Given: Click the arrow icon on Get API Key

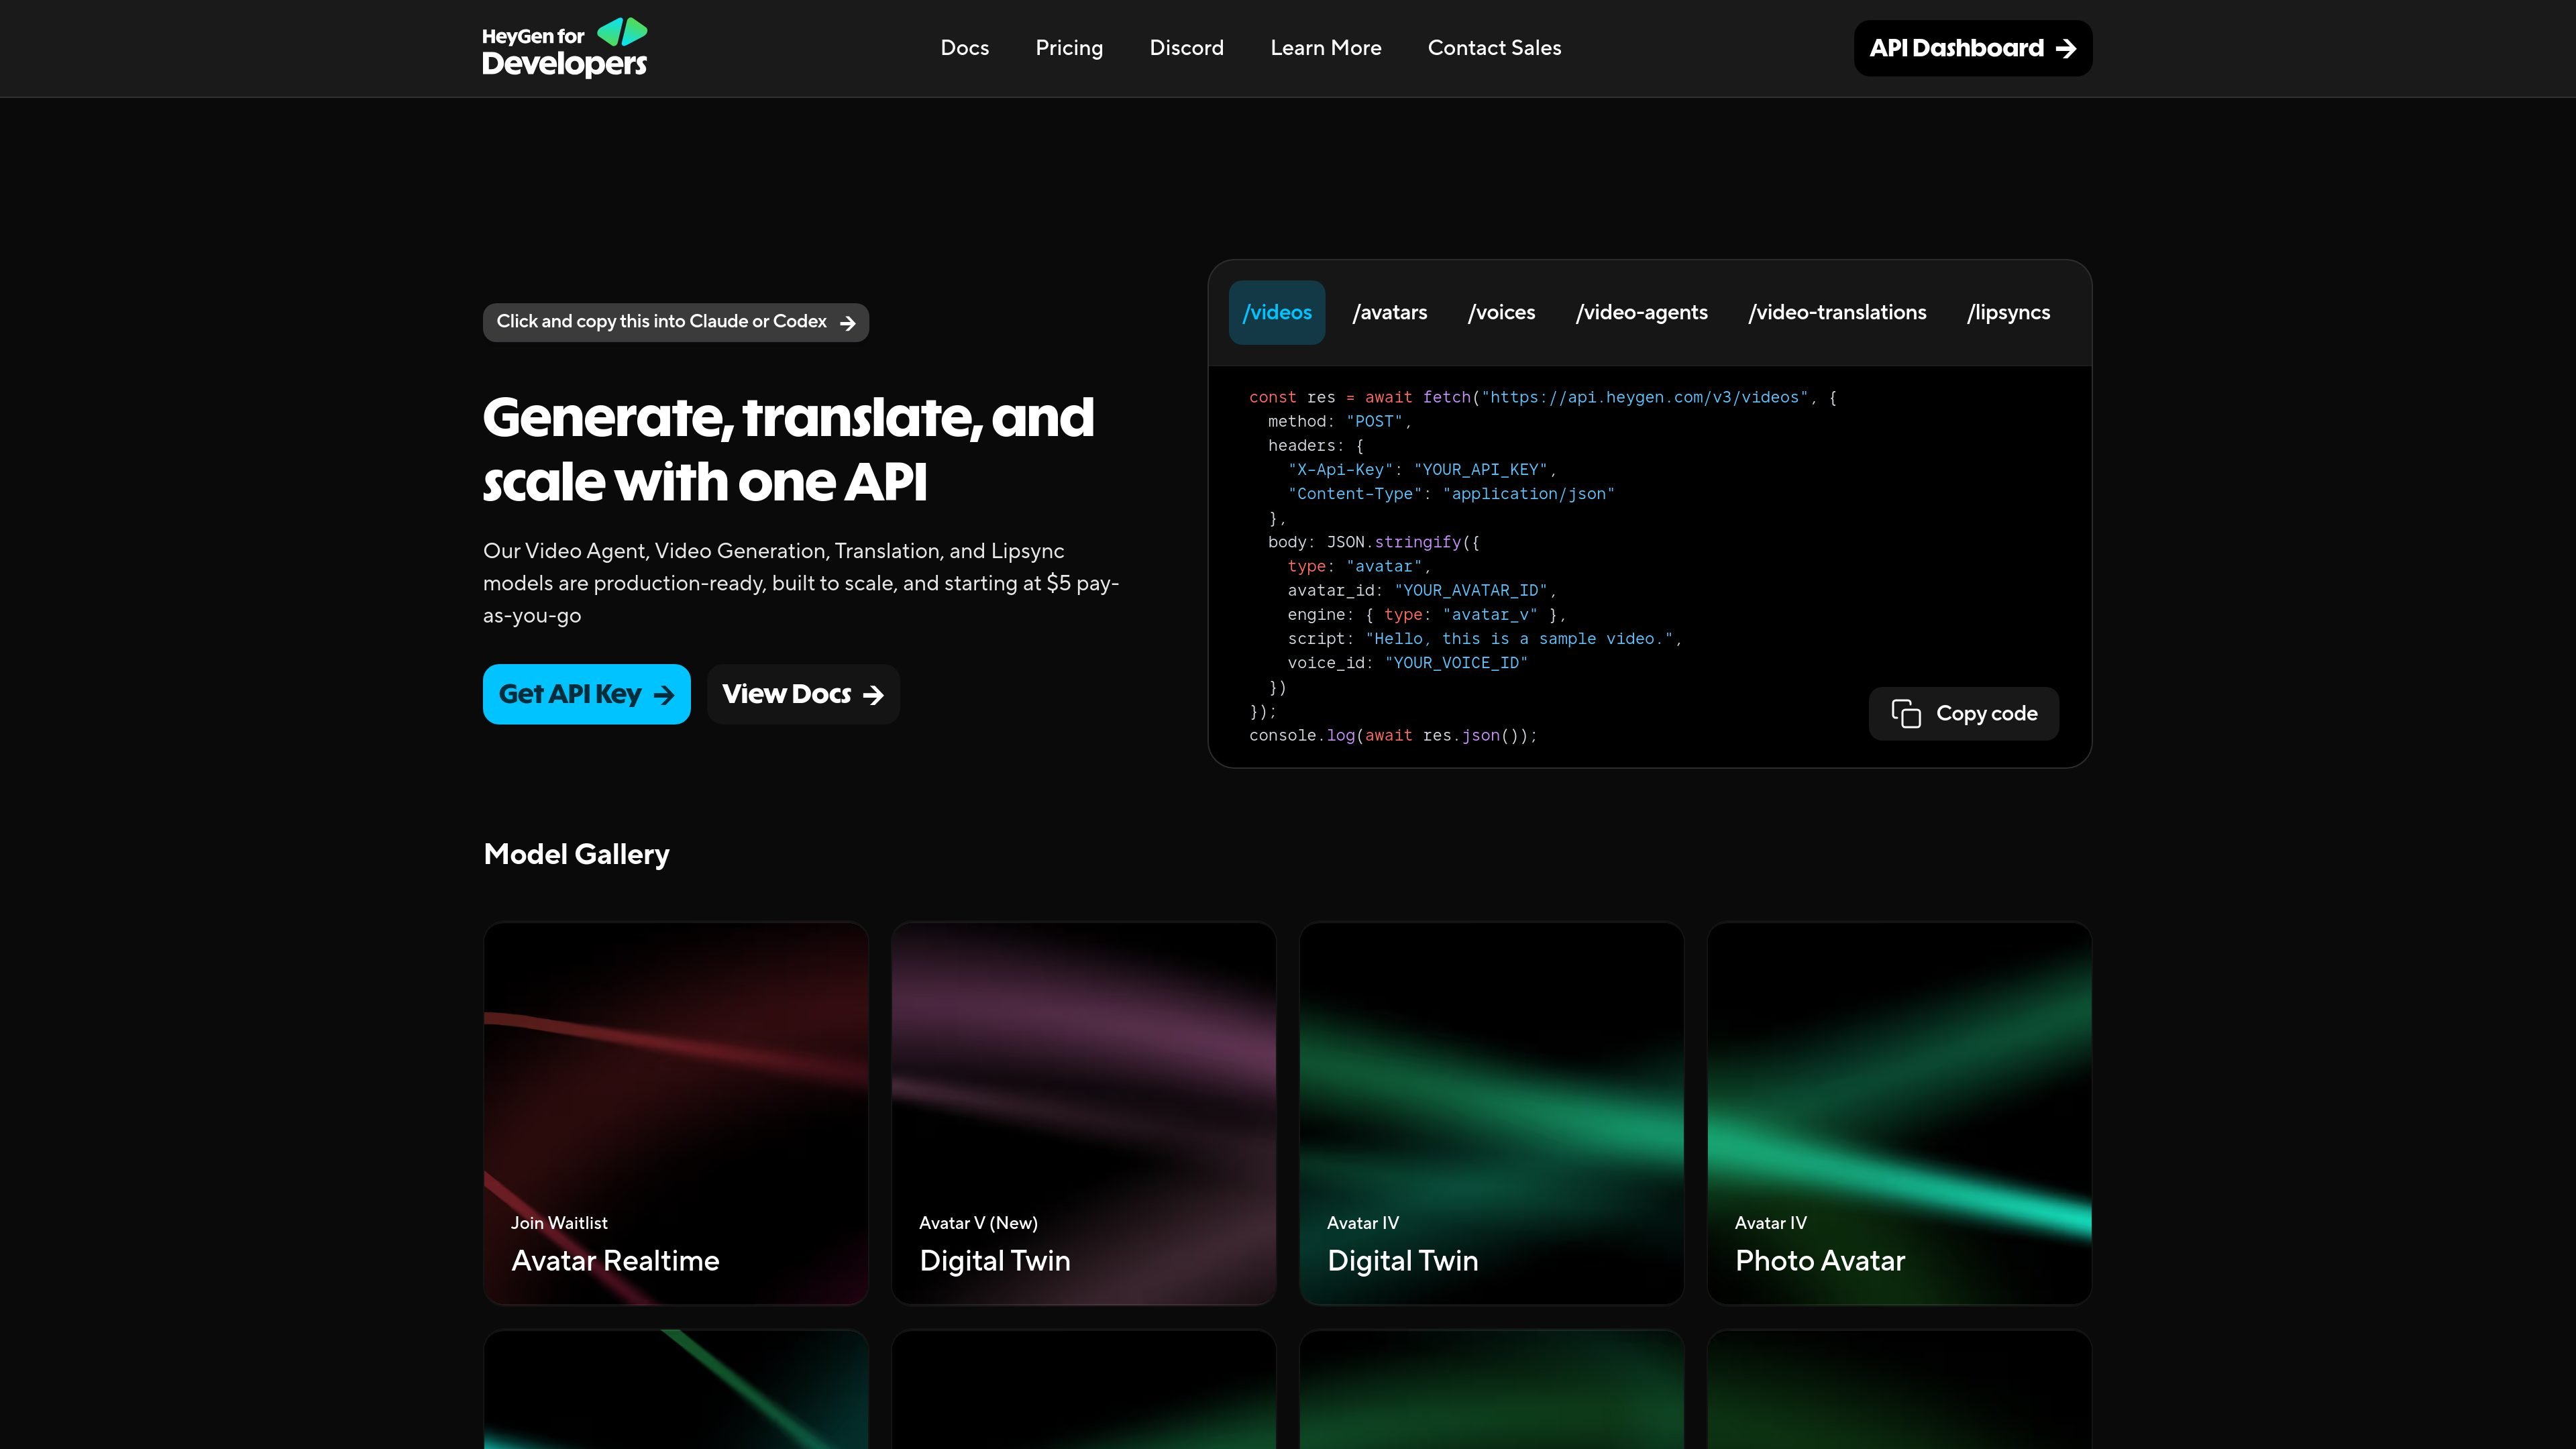Looking at the screenshot, I should coord(663,695).
